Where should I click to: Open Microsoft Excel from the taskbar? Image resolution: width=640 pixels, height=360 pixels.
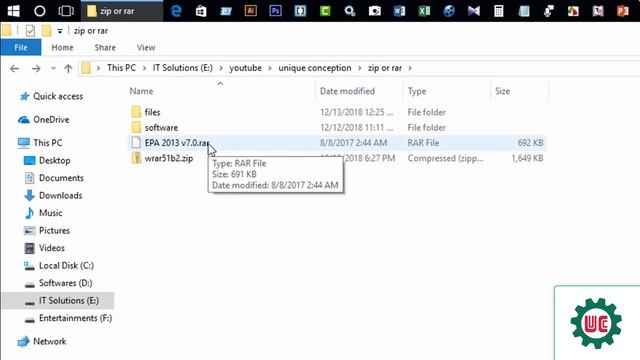(424, 11)
